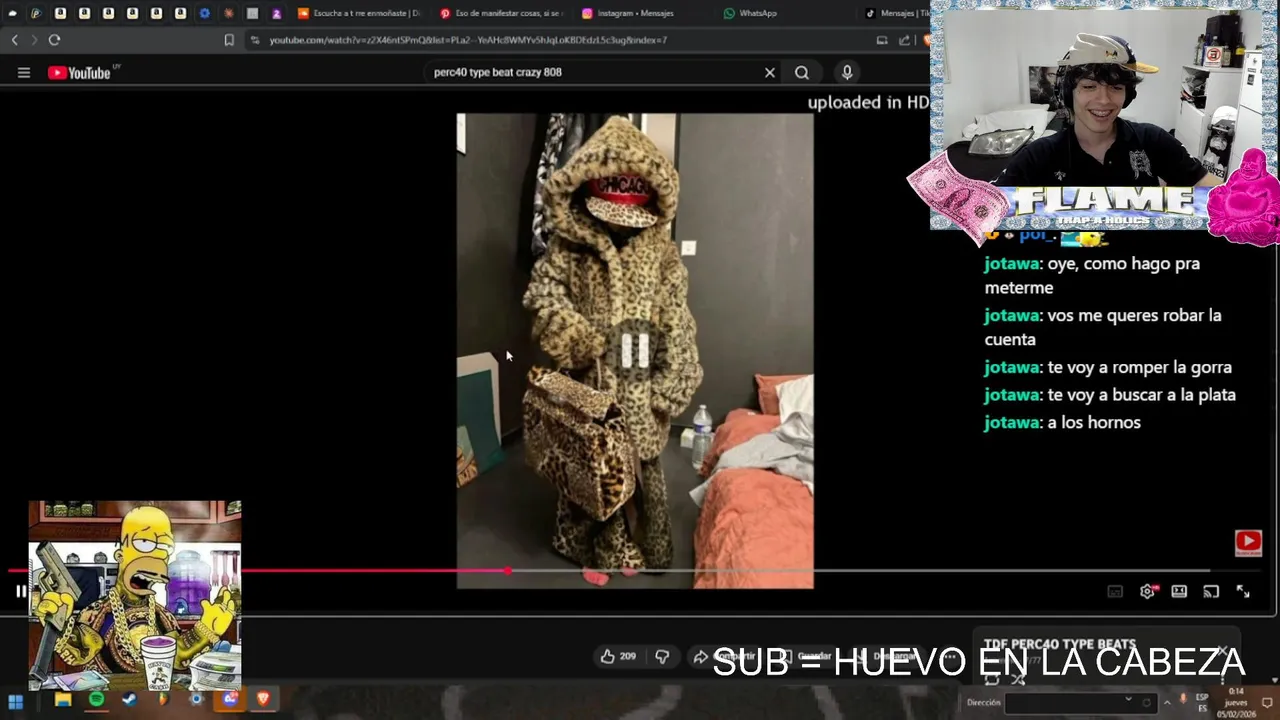Go forward with the browser forward arrow
The image size is (1280, 720).
tap(34, 40)
